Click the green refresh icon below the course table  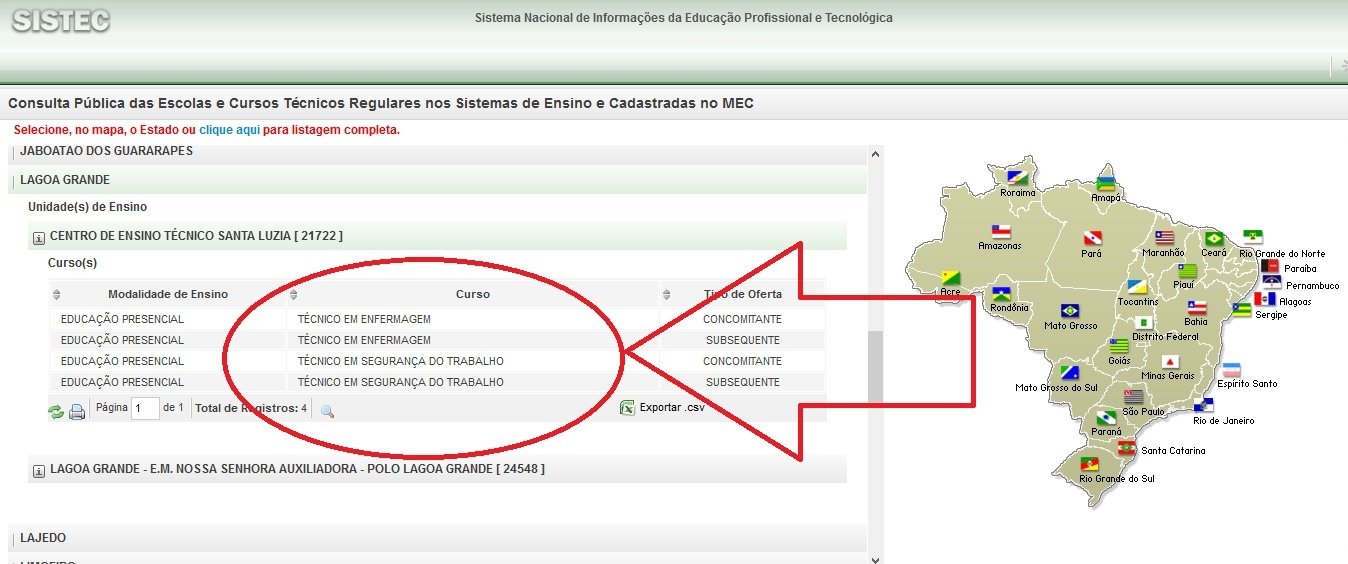(x=56, y=411)
